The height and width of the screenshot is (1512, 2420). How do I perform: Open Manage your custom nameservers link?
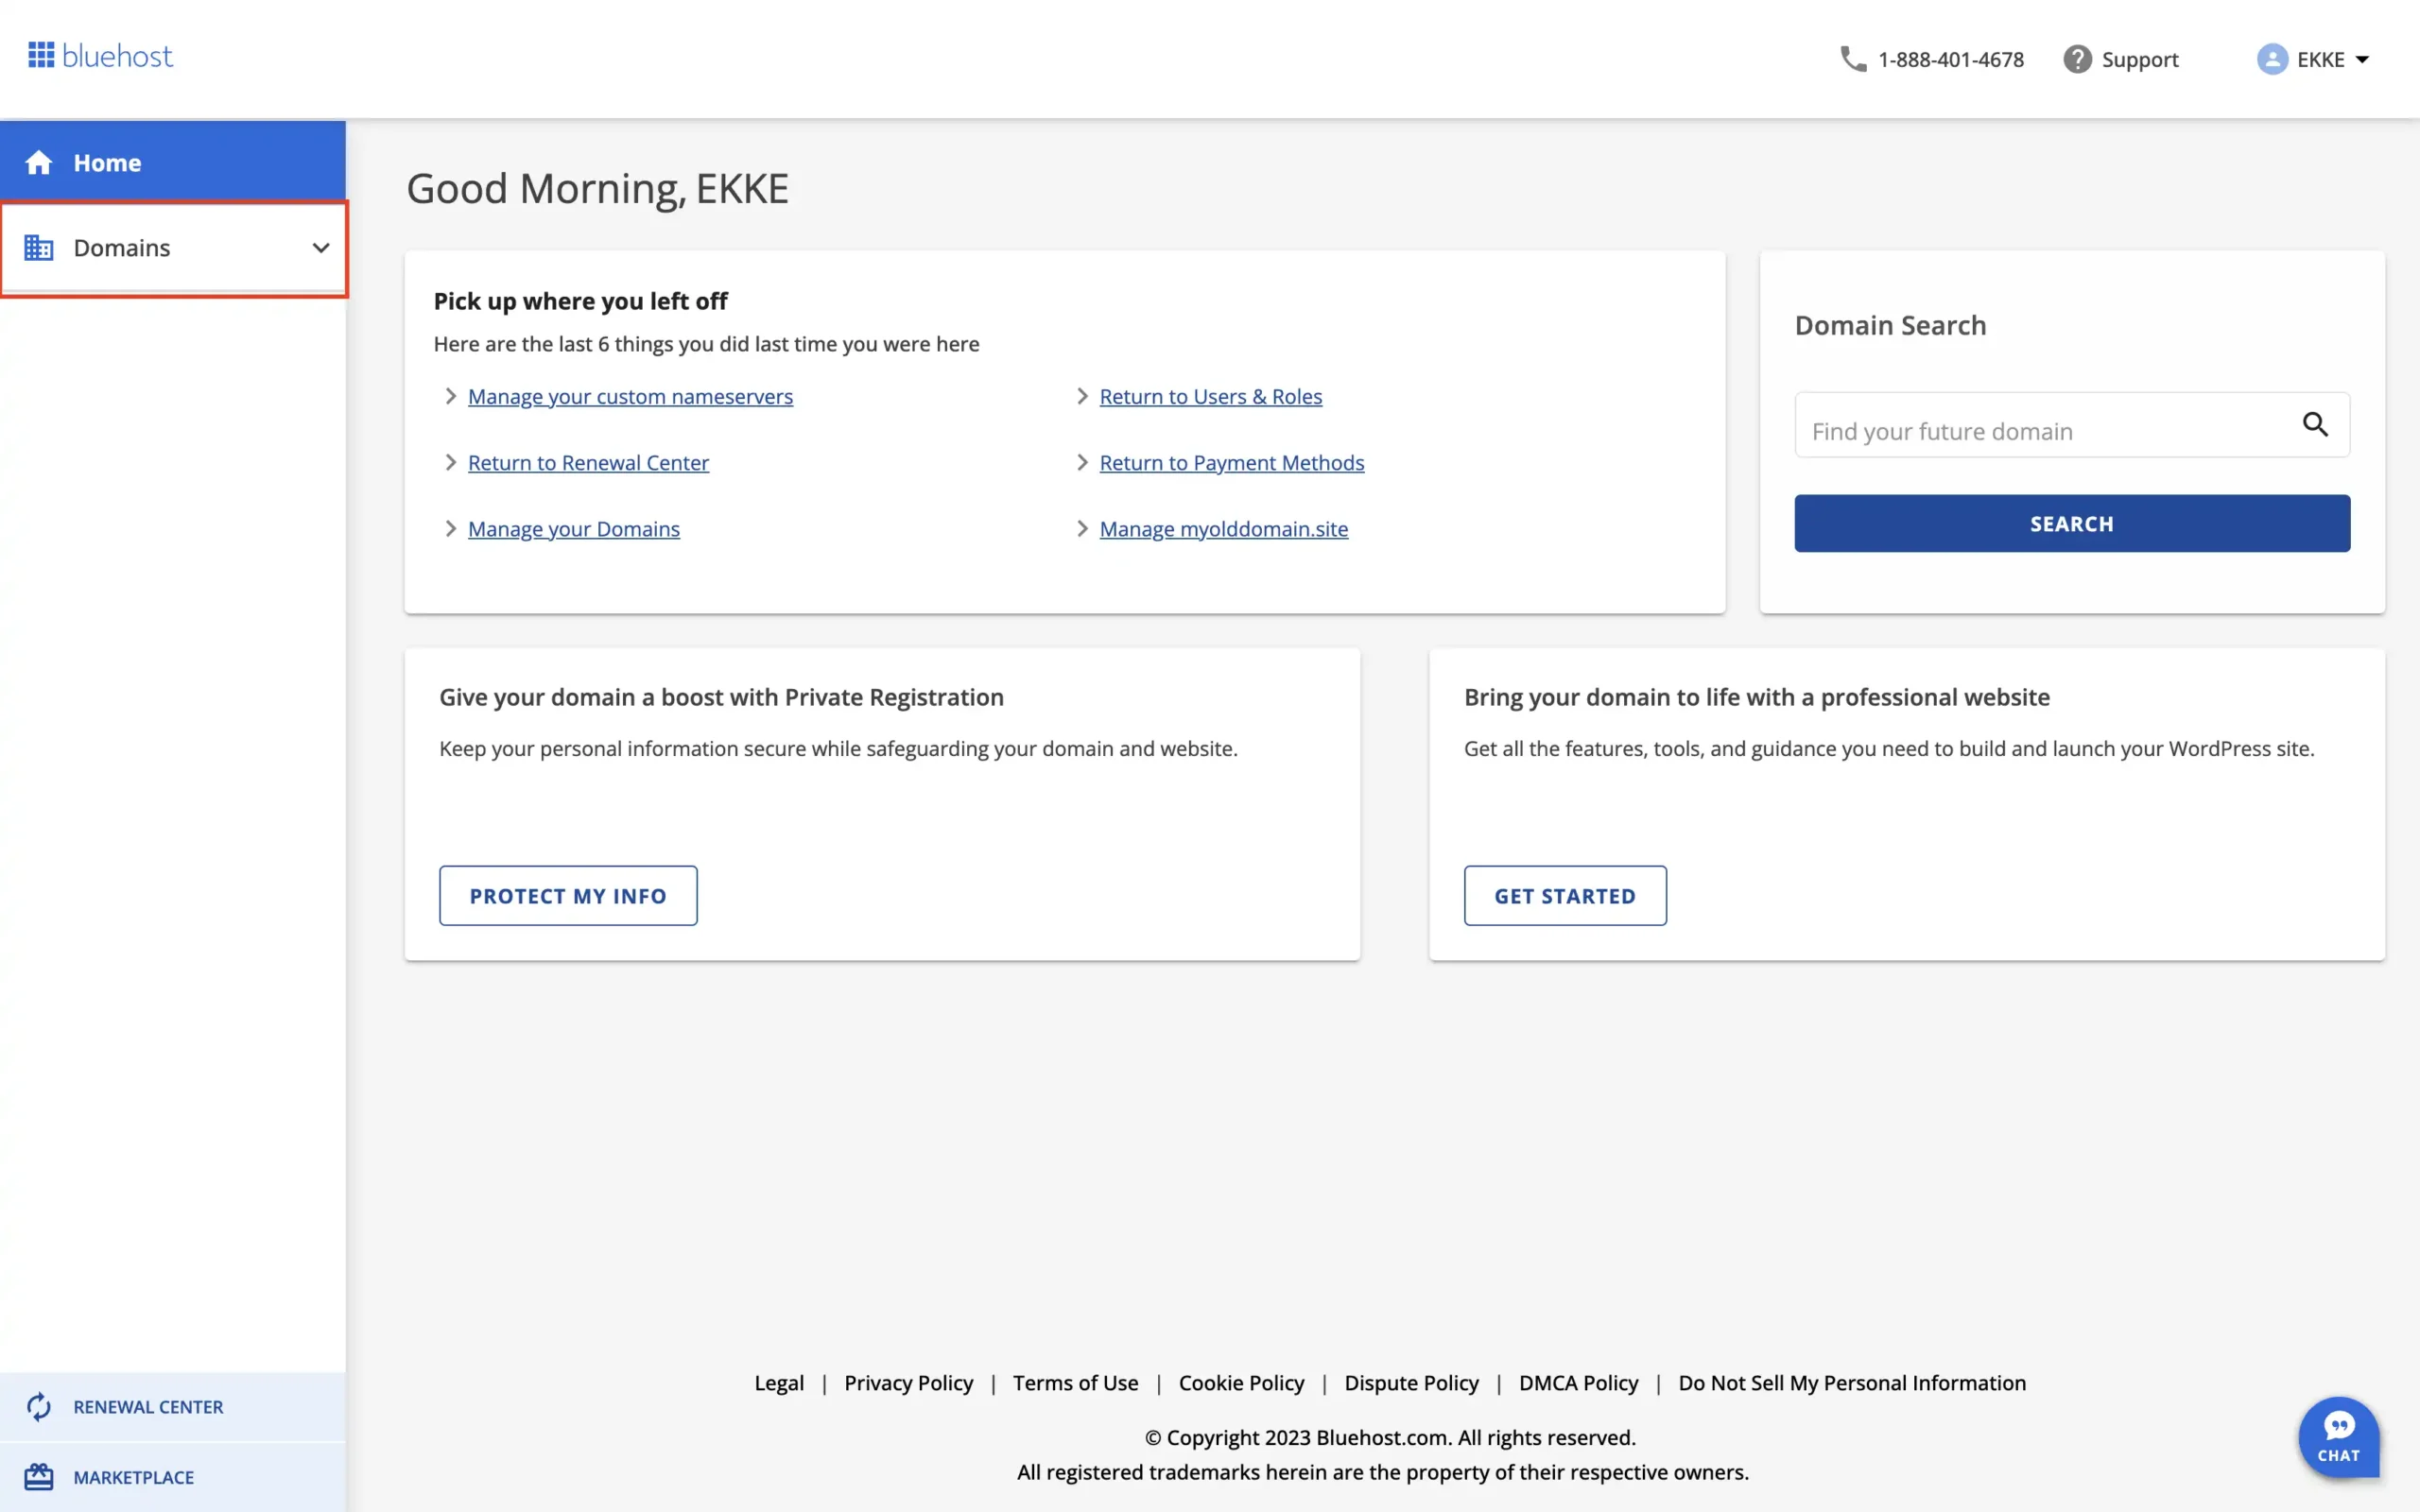pyautogui.click(x=630, y=396)
